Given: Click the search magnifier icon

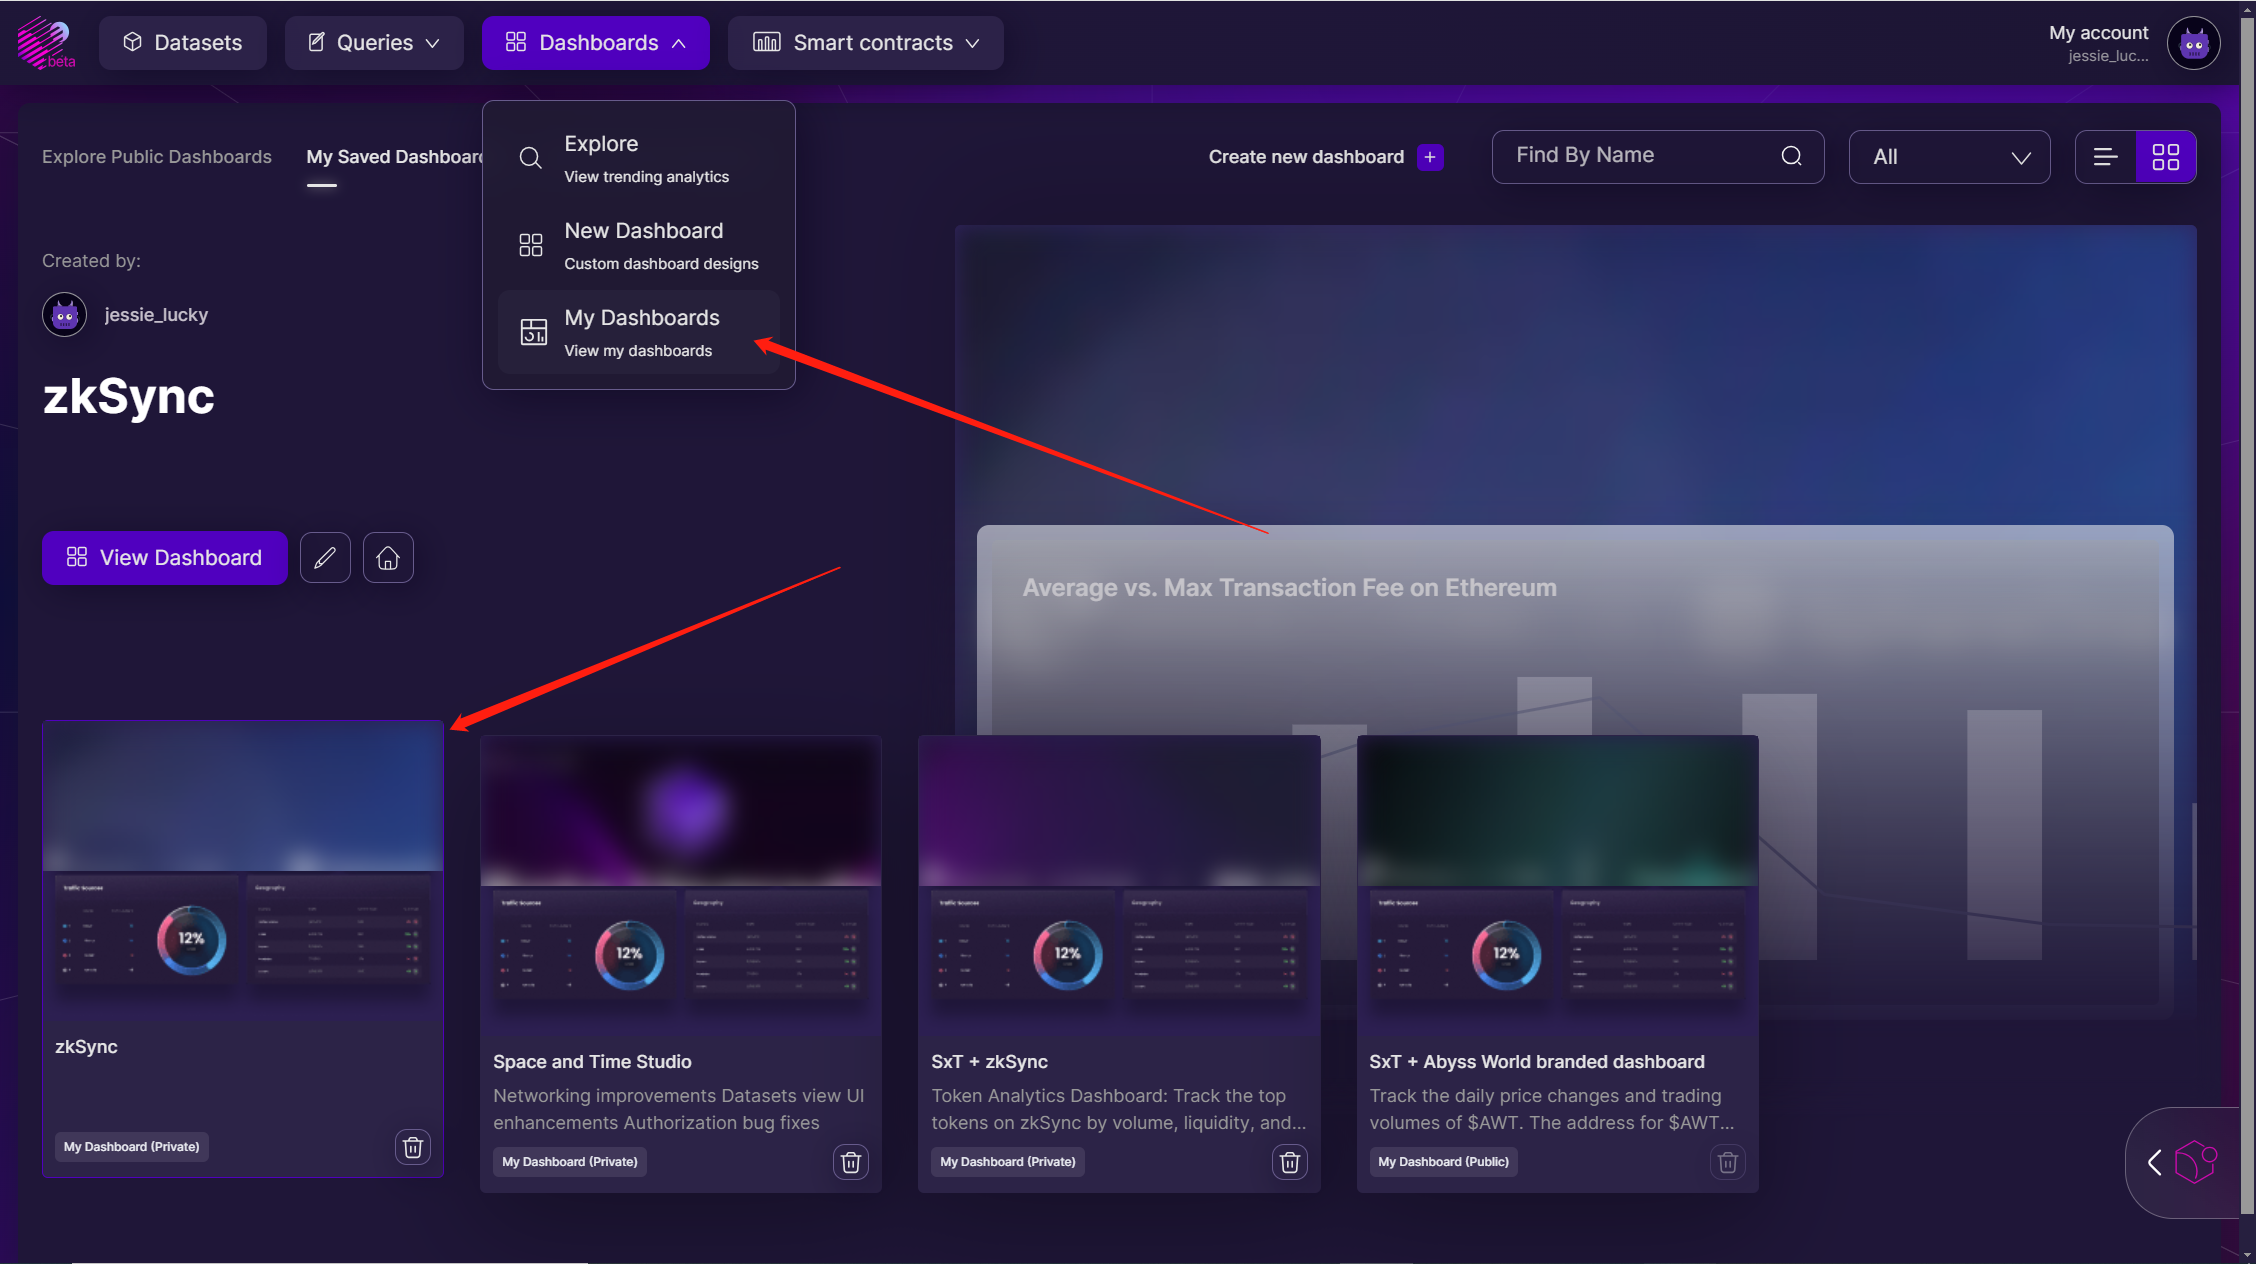Looking at the screenshot, I should 1791,156.
